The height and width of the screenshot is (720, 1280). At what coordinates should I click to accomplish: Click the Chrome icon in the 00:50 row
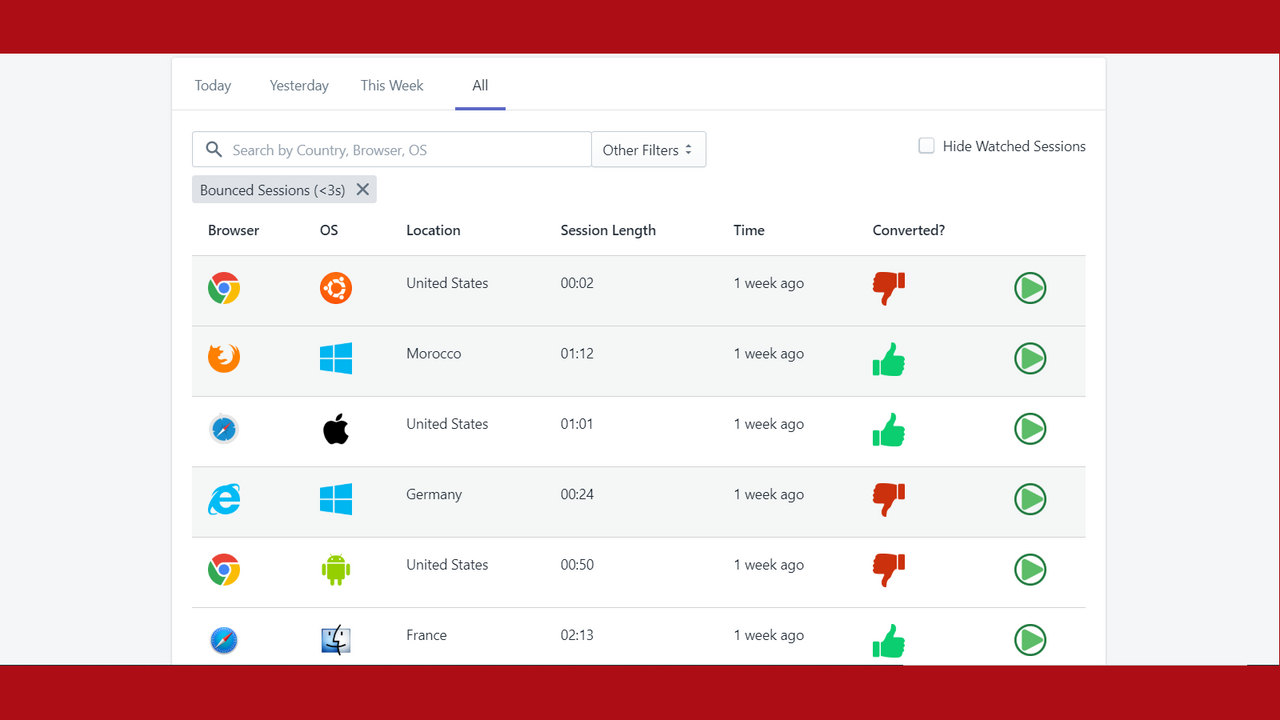pos(224,570)
